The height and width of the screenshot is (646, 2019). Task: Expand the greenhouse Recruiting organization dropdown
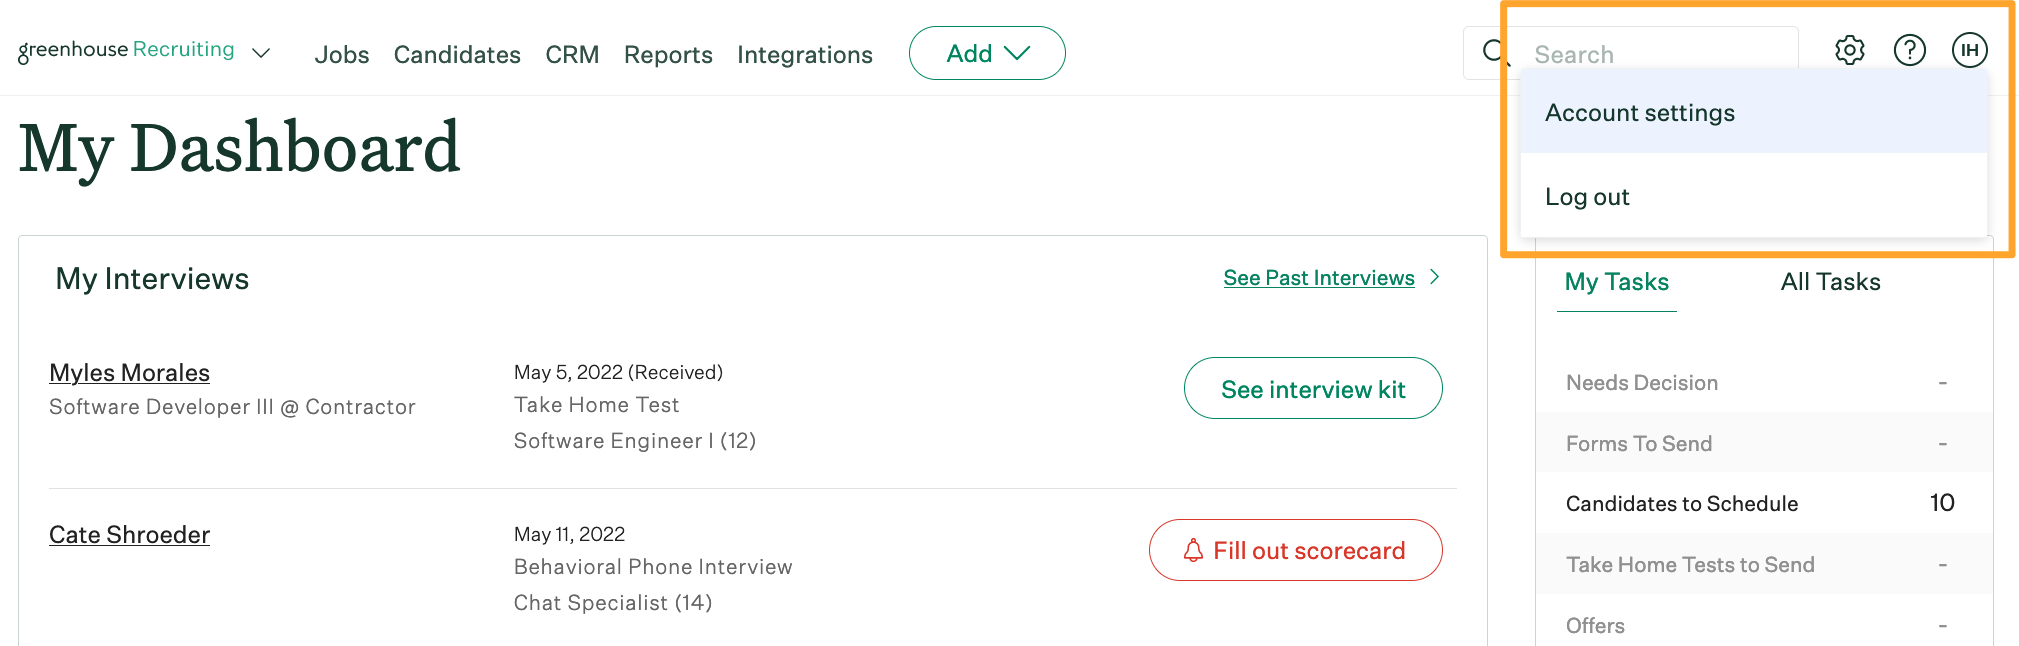[260, 54]
